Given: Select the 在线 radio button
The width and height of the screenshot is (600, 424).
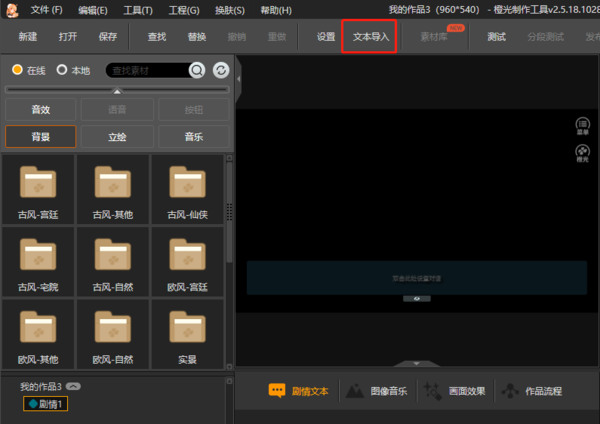Looking at the screenshot, I should (x=18, y=70).
